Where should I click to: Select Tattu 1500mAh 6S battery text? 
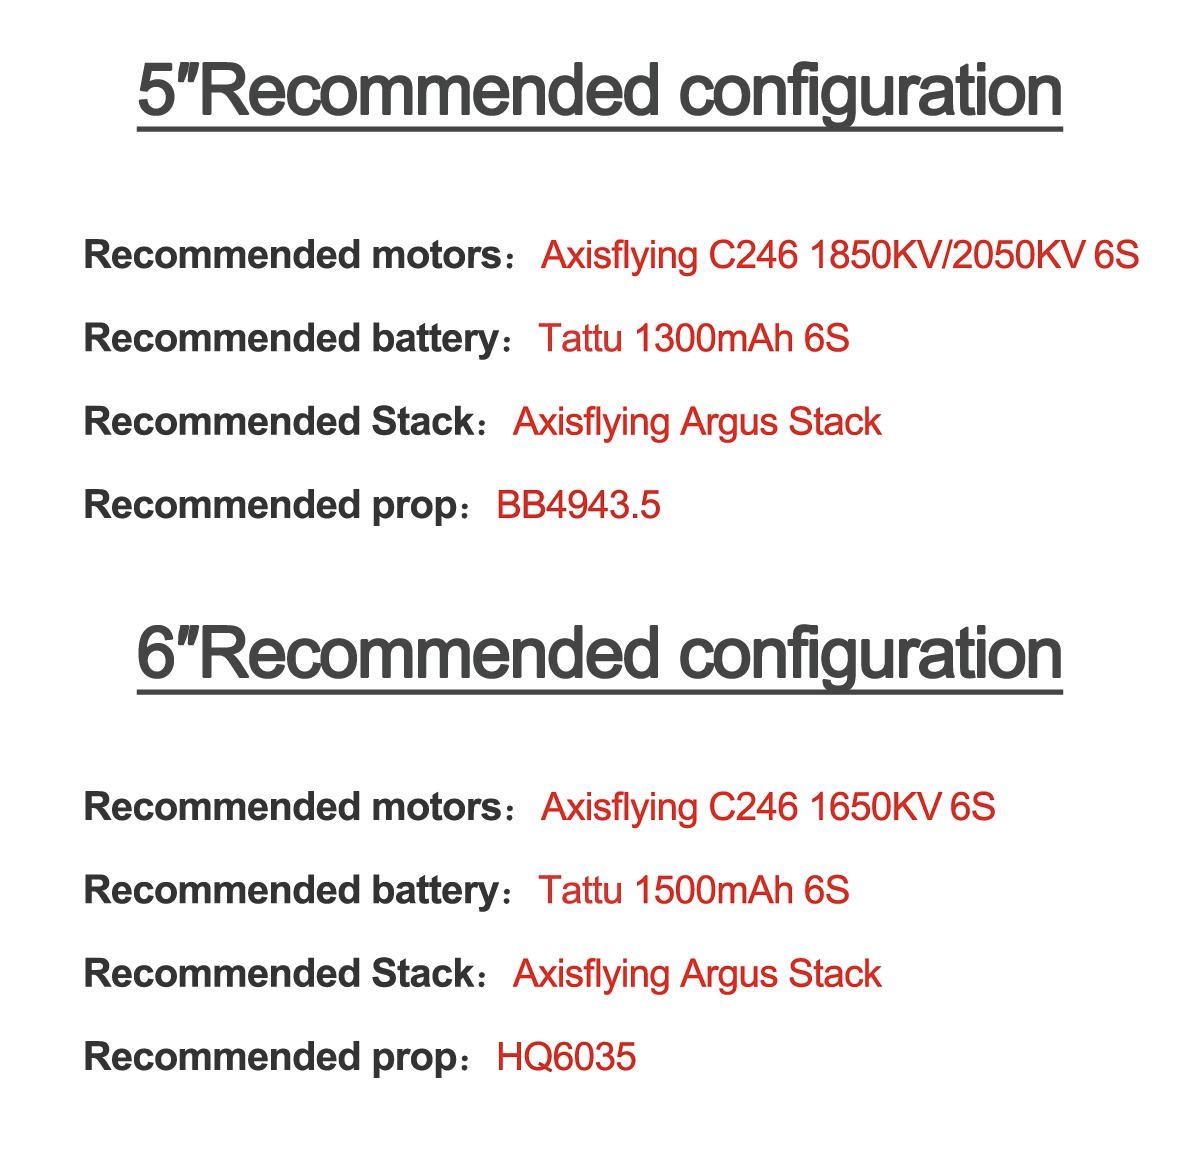tap(694, 891)
